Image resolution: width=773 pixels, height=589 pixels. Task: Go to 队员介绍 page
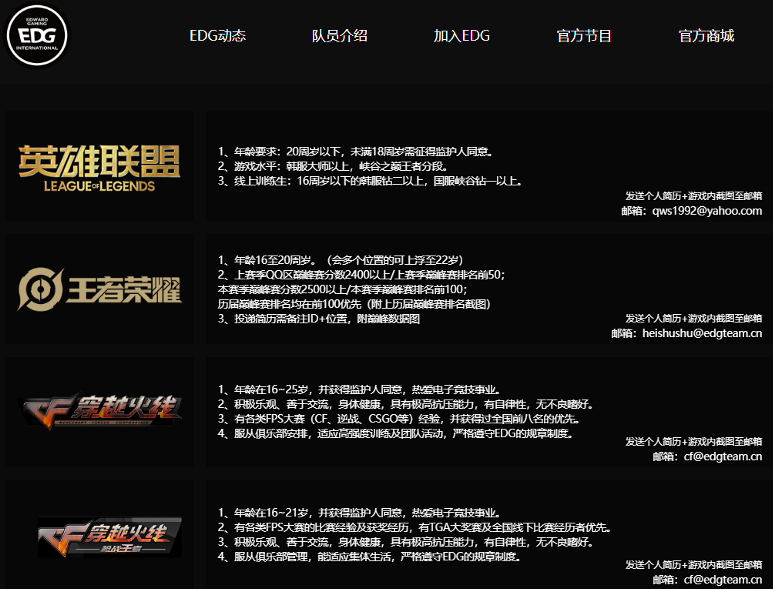coord(339,36)
